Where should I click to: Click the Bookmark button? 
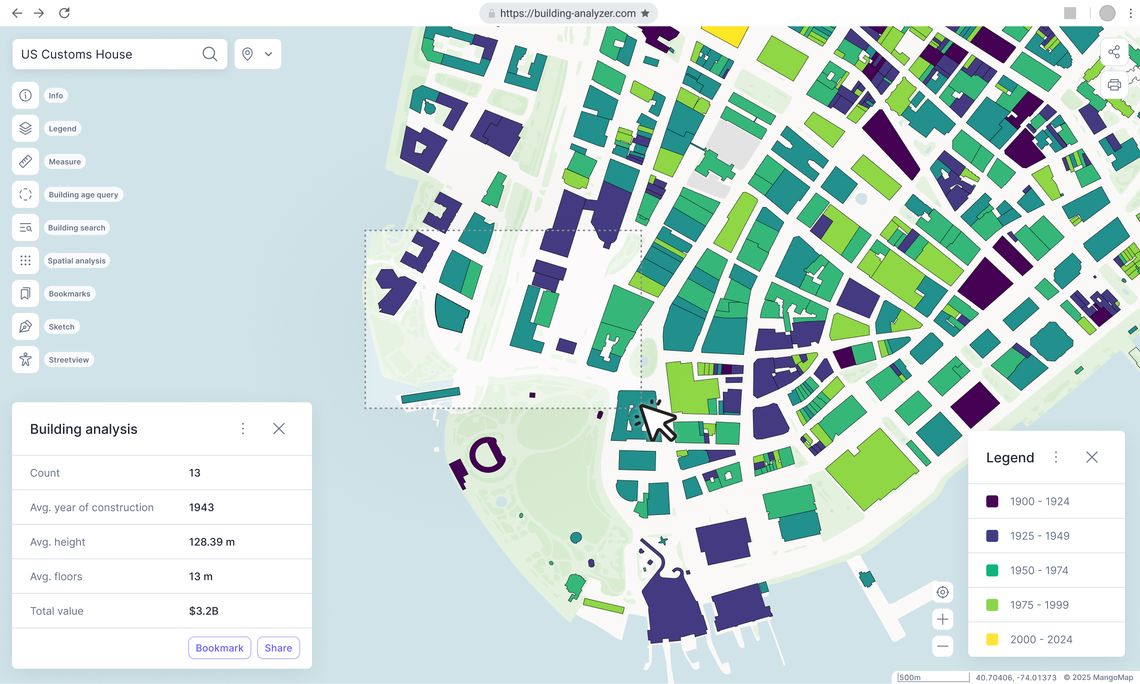pos(219,648)
